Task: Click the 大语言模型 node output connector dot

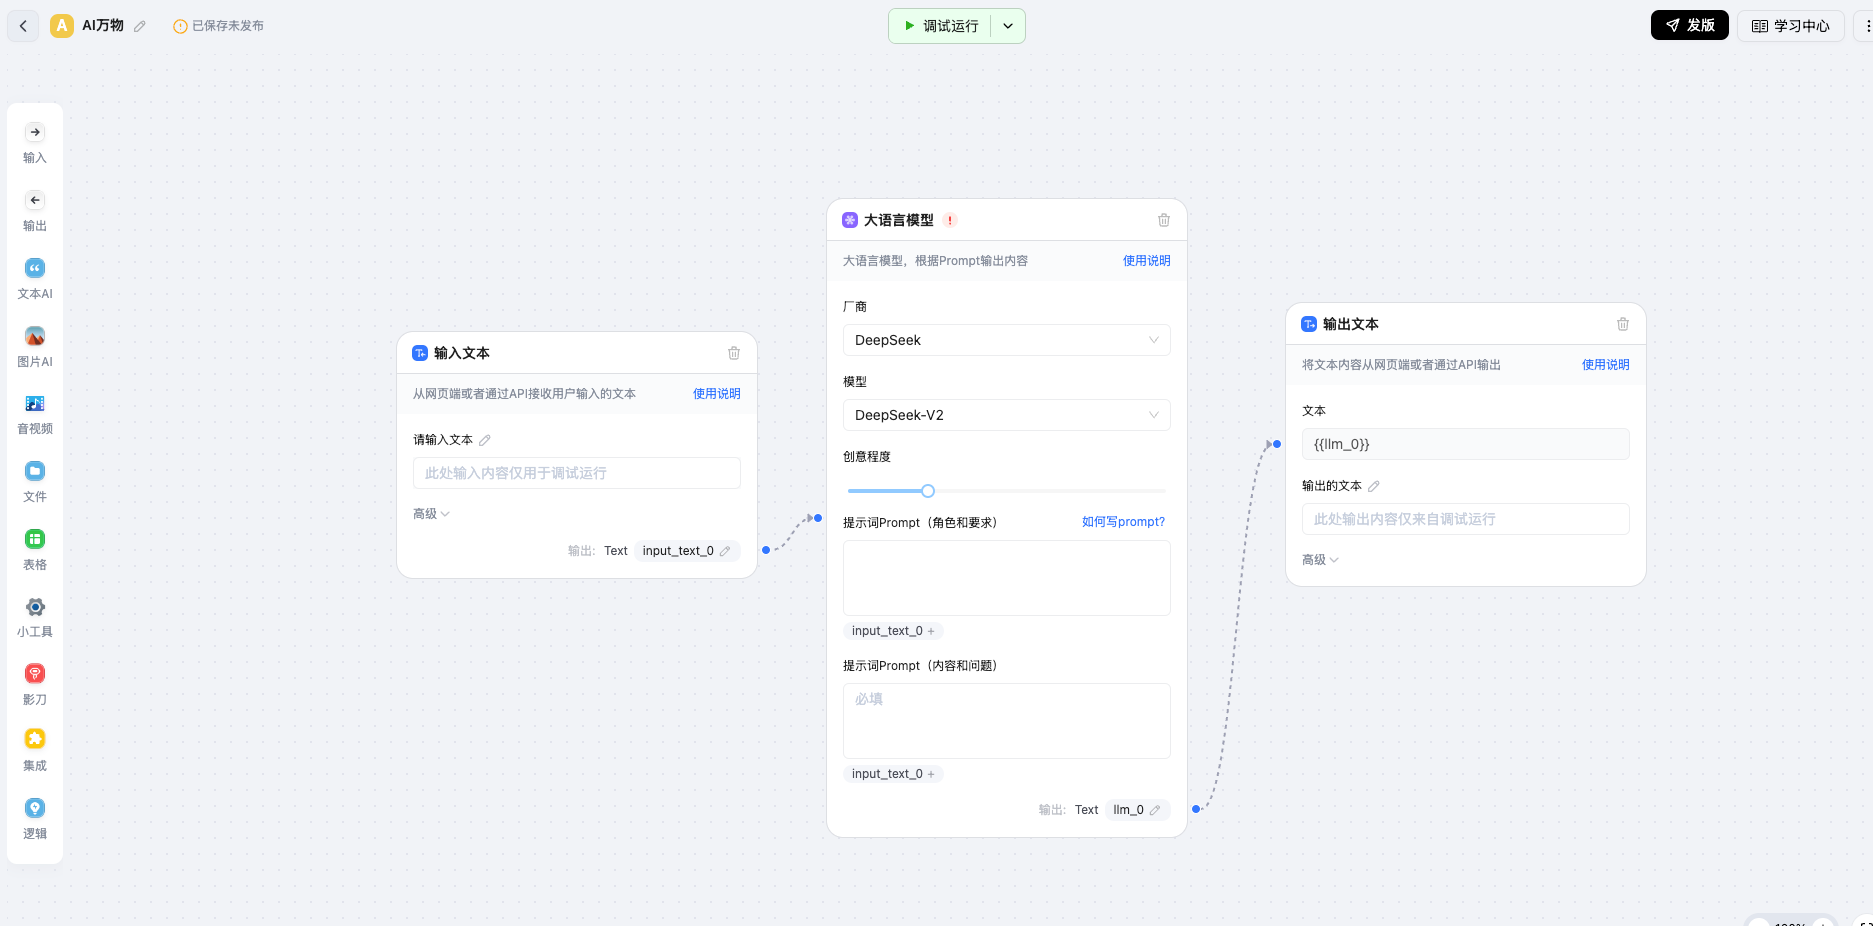Action: coord(1196,809)
